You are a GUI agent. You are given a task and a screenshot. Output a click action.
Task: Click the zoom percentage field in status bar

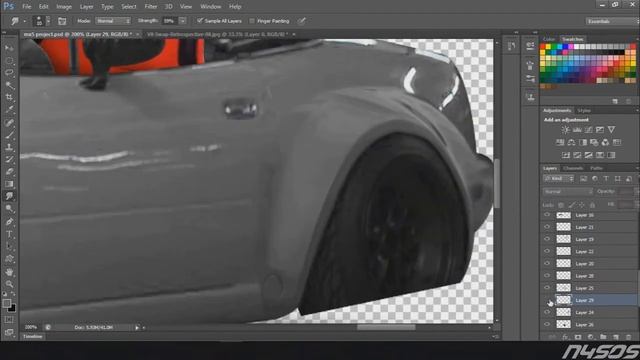point(31,327)
